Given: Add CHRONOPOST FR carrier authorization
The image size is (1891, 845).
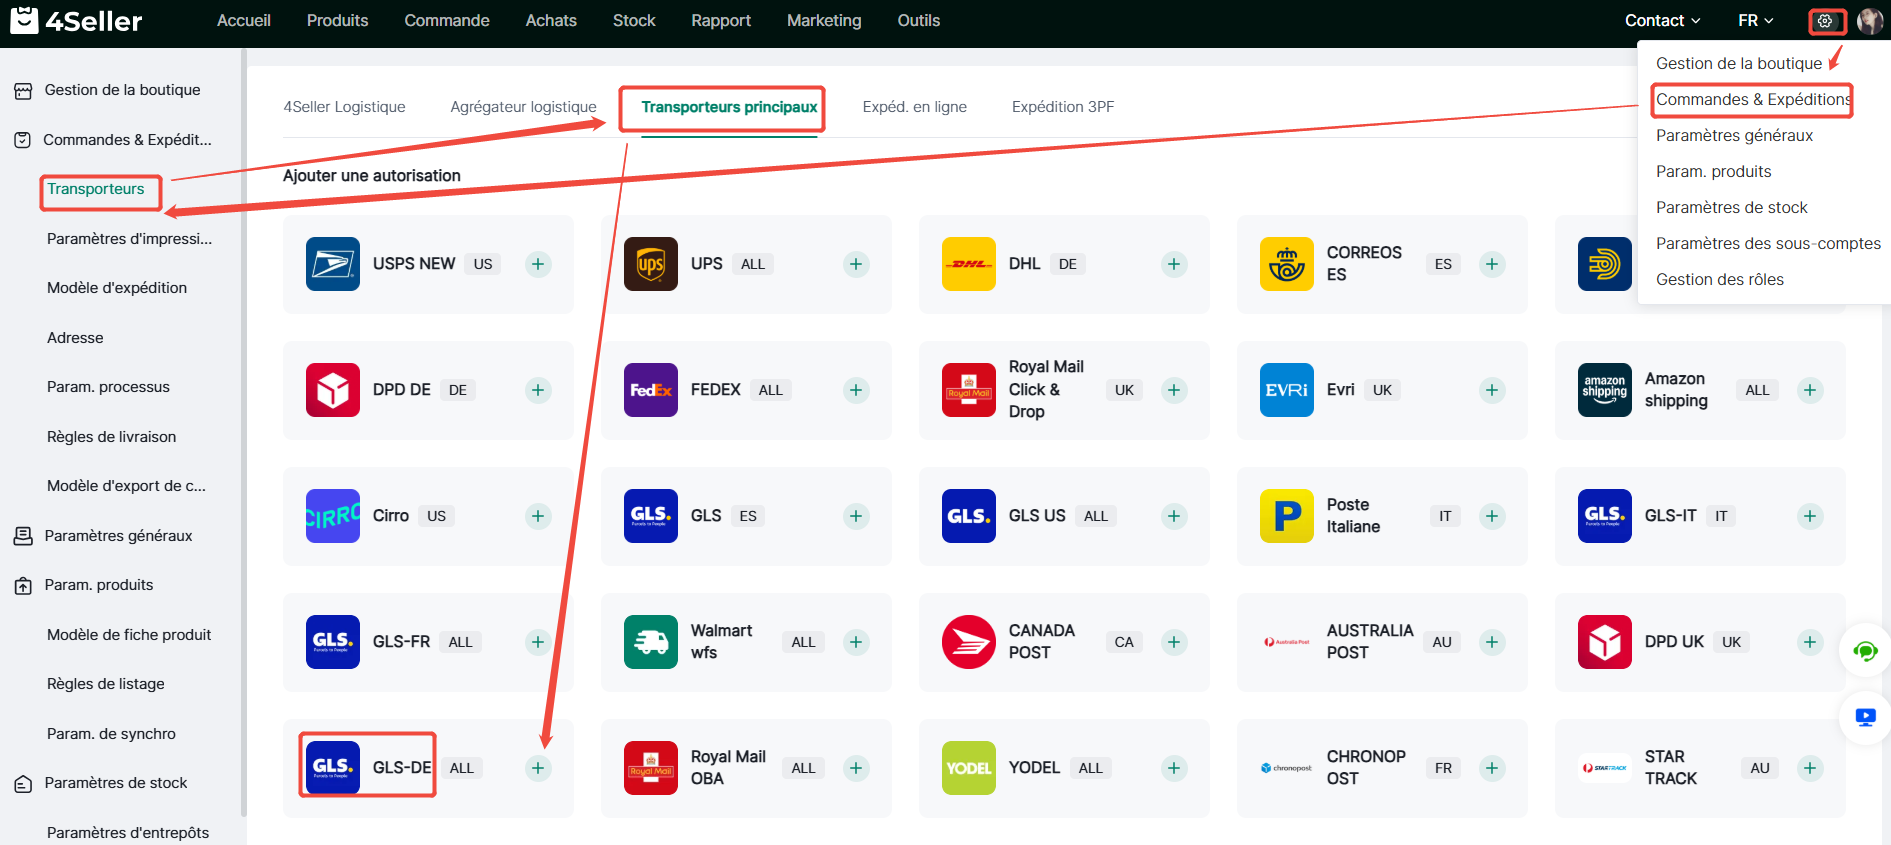Looking at the screenshot, I should point(1492,768).
